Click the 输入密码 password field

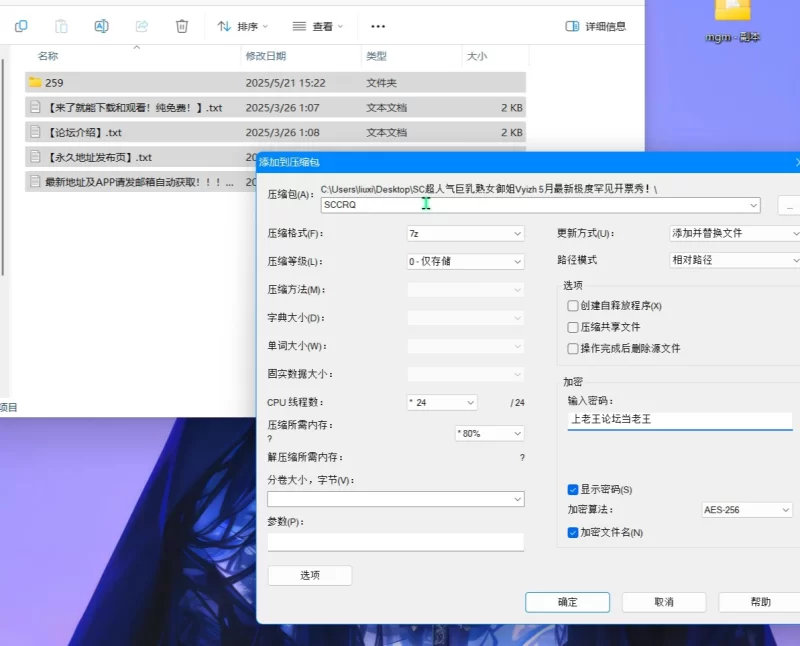tap(680, 420)
